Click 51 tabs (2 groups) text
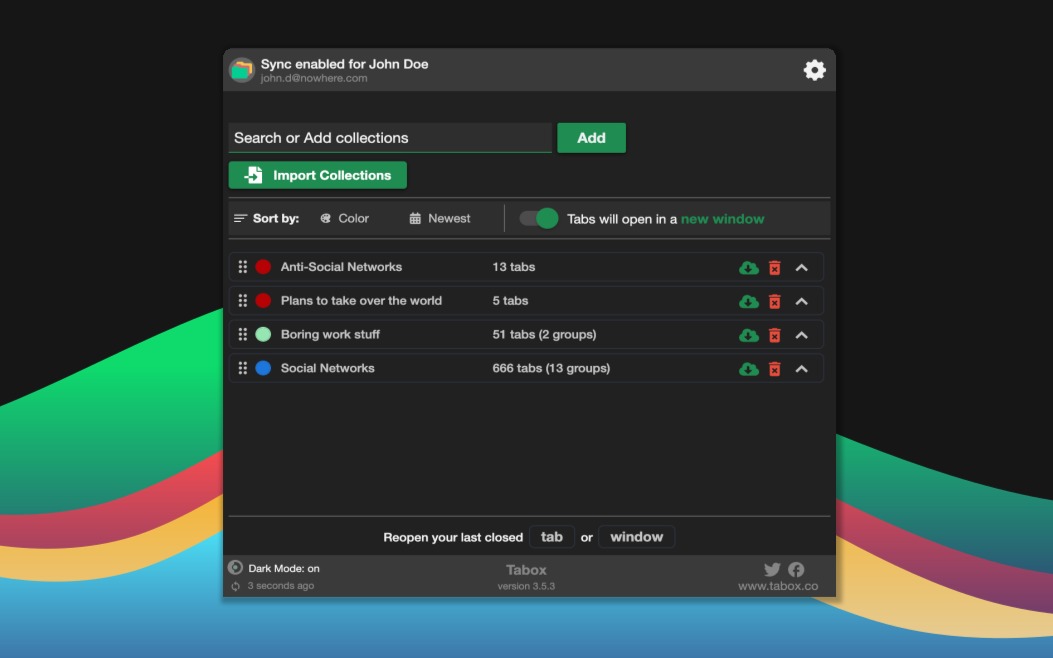The image size is (1053, 658). tap(544, 334)
